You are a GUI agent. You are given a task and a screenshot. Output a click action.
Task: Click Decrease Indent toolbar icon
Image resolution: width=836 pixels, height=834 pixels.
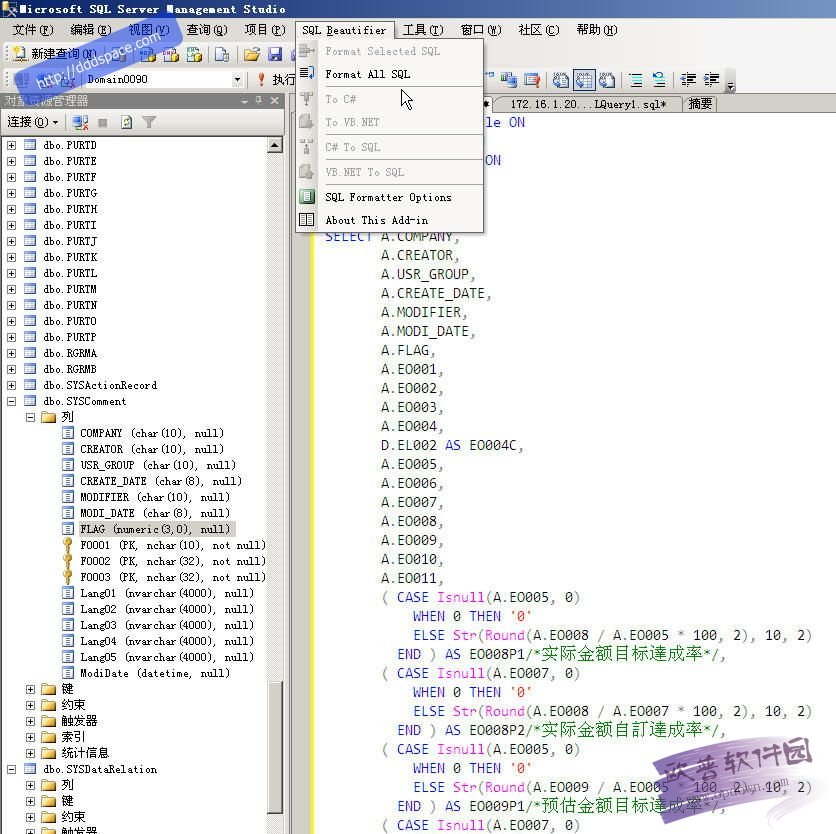[x=688, y=80]
